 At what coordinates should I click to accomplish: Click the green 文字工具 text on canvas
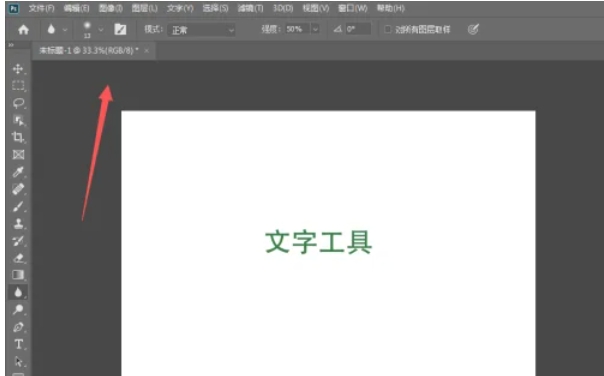(x=319, y=242)
